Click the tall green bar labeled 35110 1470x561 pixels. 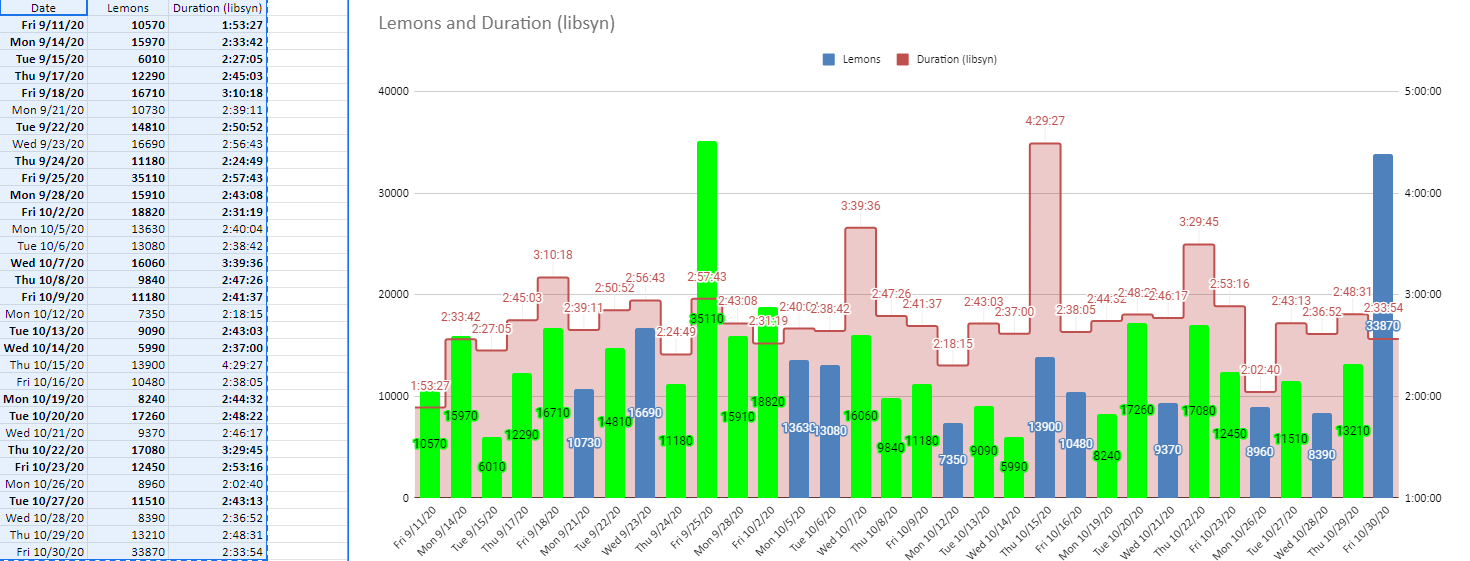707,319
